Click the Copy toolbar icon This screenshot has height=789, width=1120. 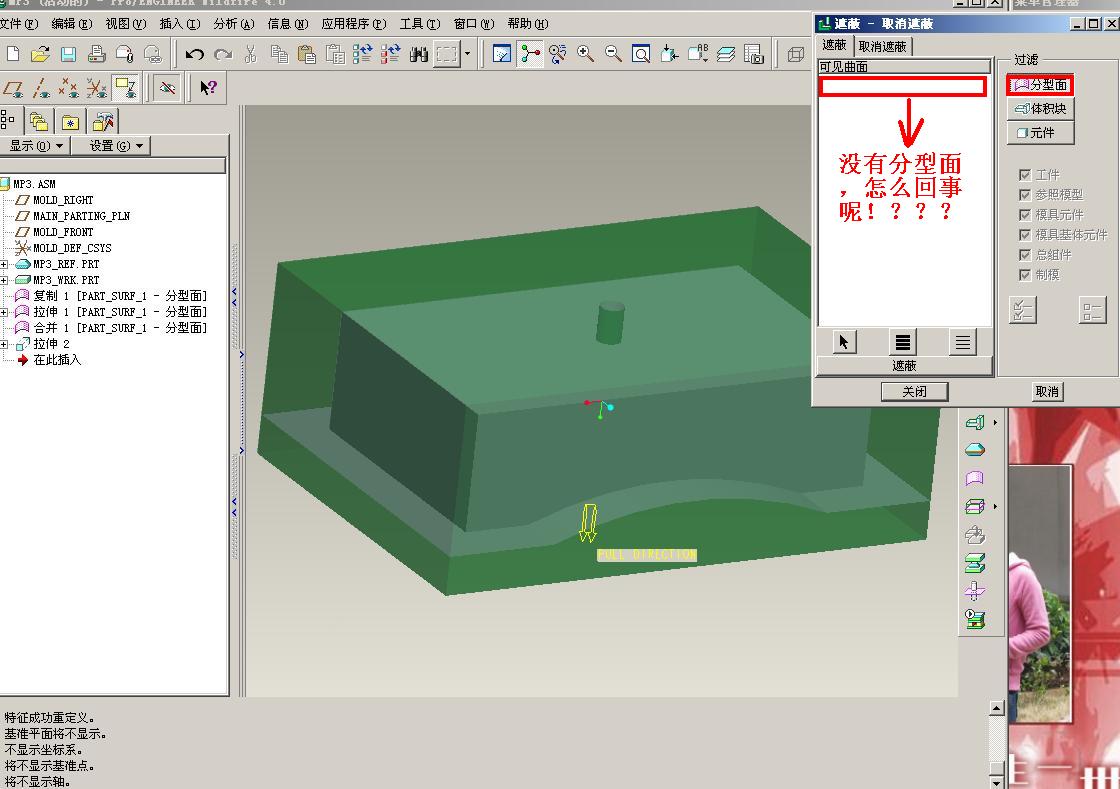279,54
